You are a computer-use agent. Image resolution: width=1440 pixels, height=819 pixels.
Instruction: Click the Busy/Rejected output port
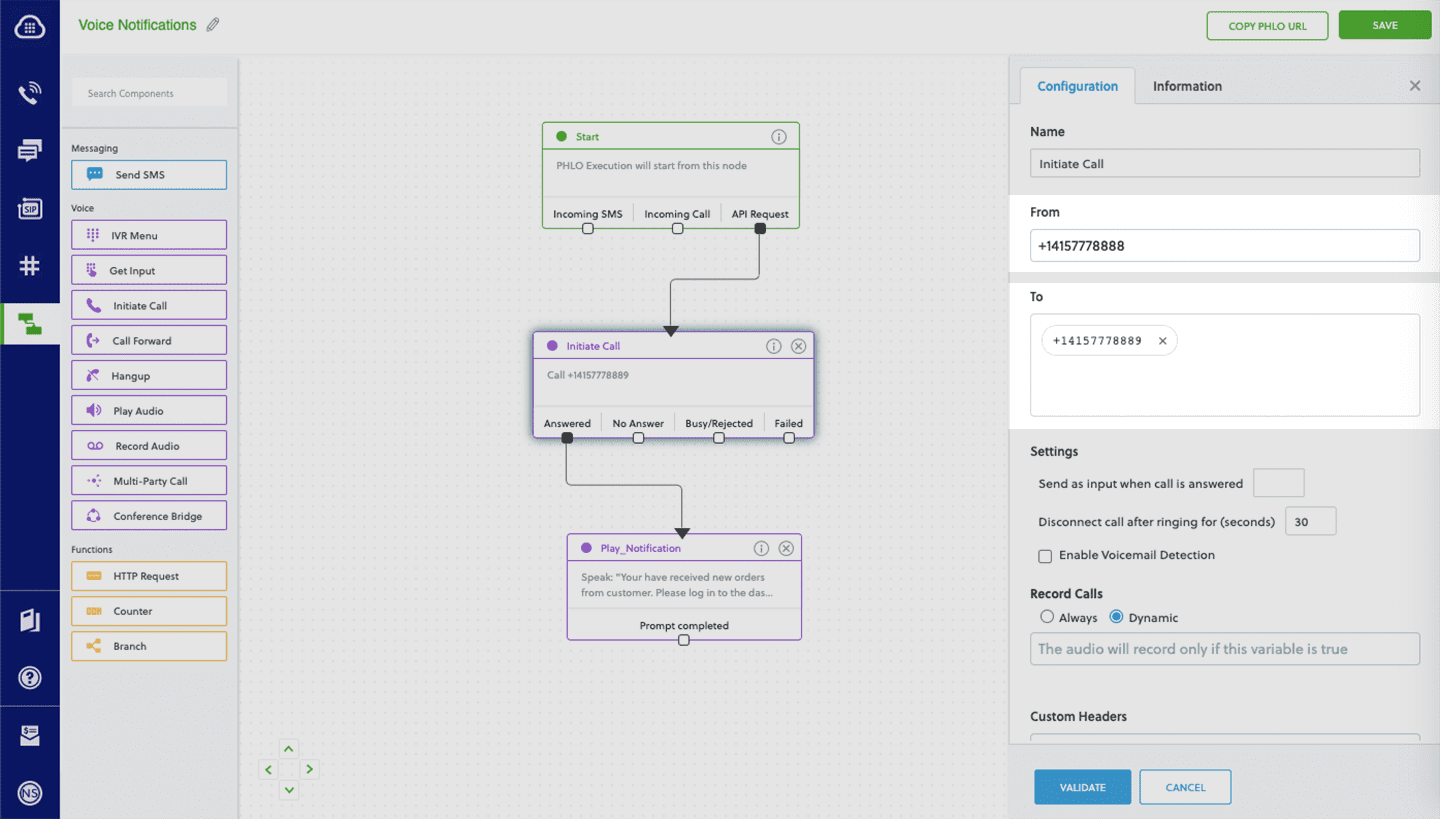point(718,438)
